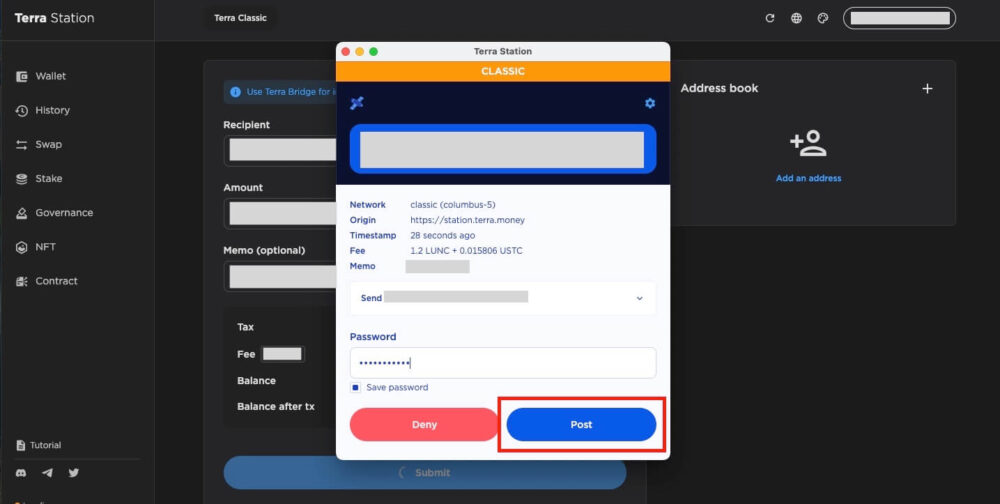The image size is (1000, 504).
Task: Focus the Amount input field
Action: coord(281,213)
